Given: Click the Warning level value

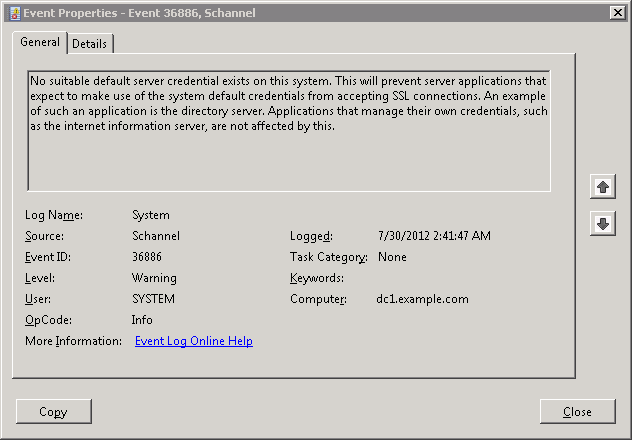Looking at the screenshot, I should 154,278.
